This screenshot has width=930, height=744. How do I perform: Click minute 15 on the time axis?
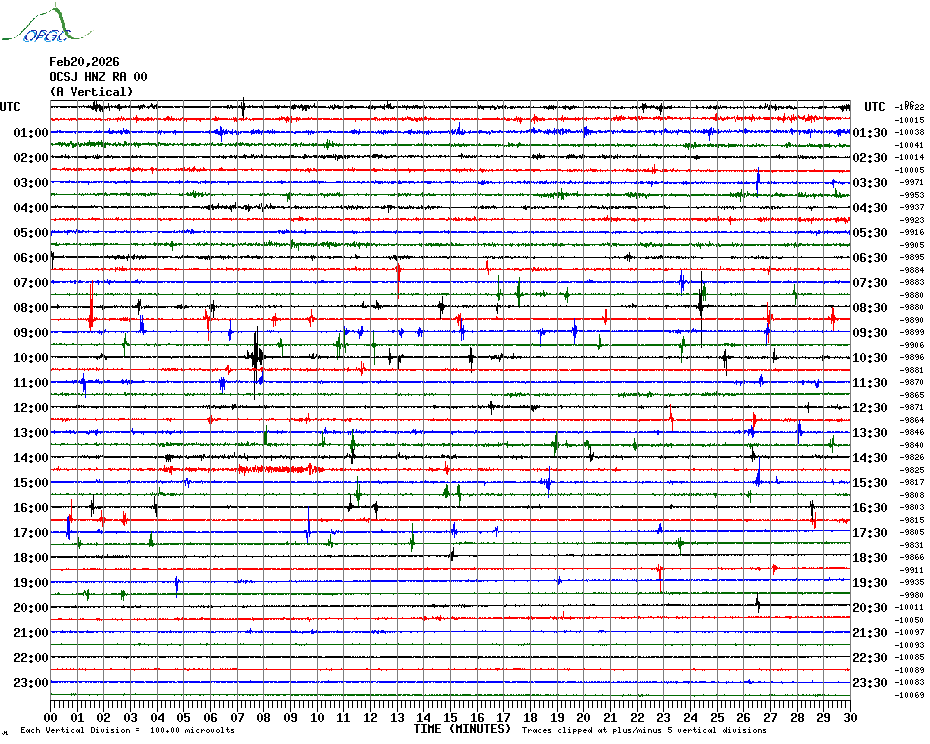[450, 717]
